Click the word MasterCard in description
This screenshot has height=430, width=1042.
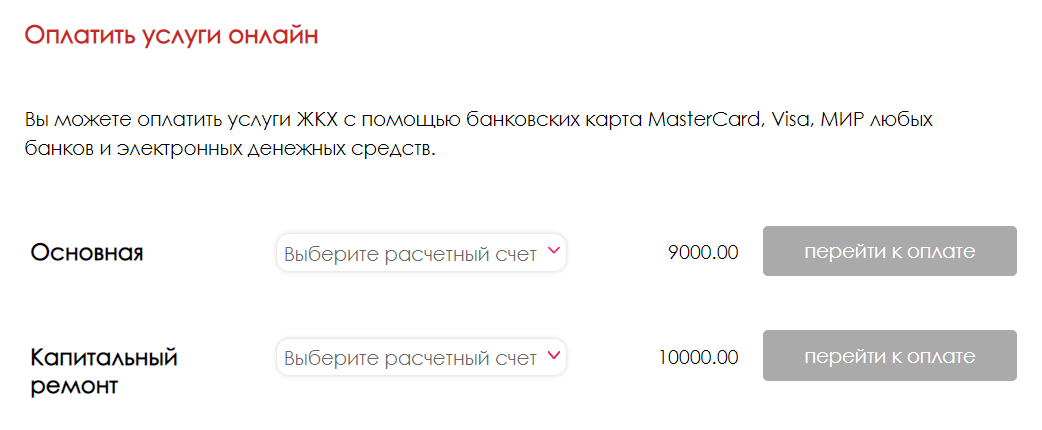click(703, 120)
